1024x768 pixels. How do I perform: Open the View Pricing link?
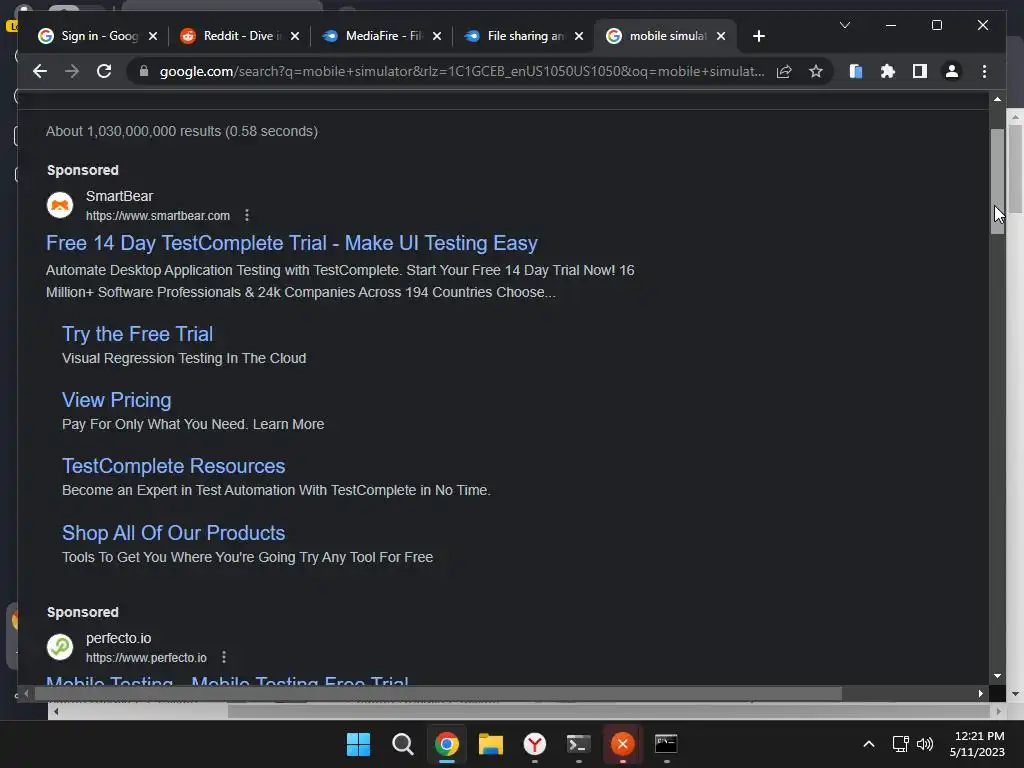click(116, 400)
